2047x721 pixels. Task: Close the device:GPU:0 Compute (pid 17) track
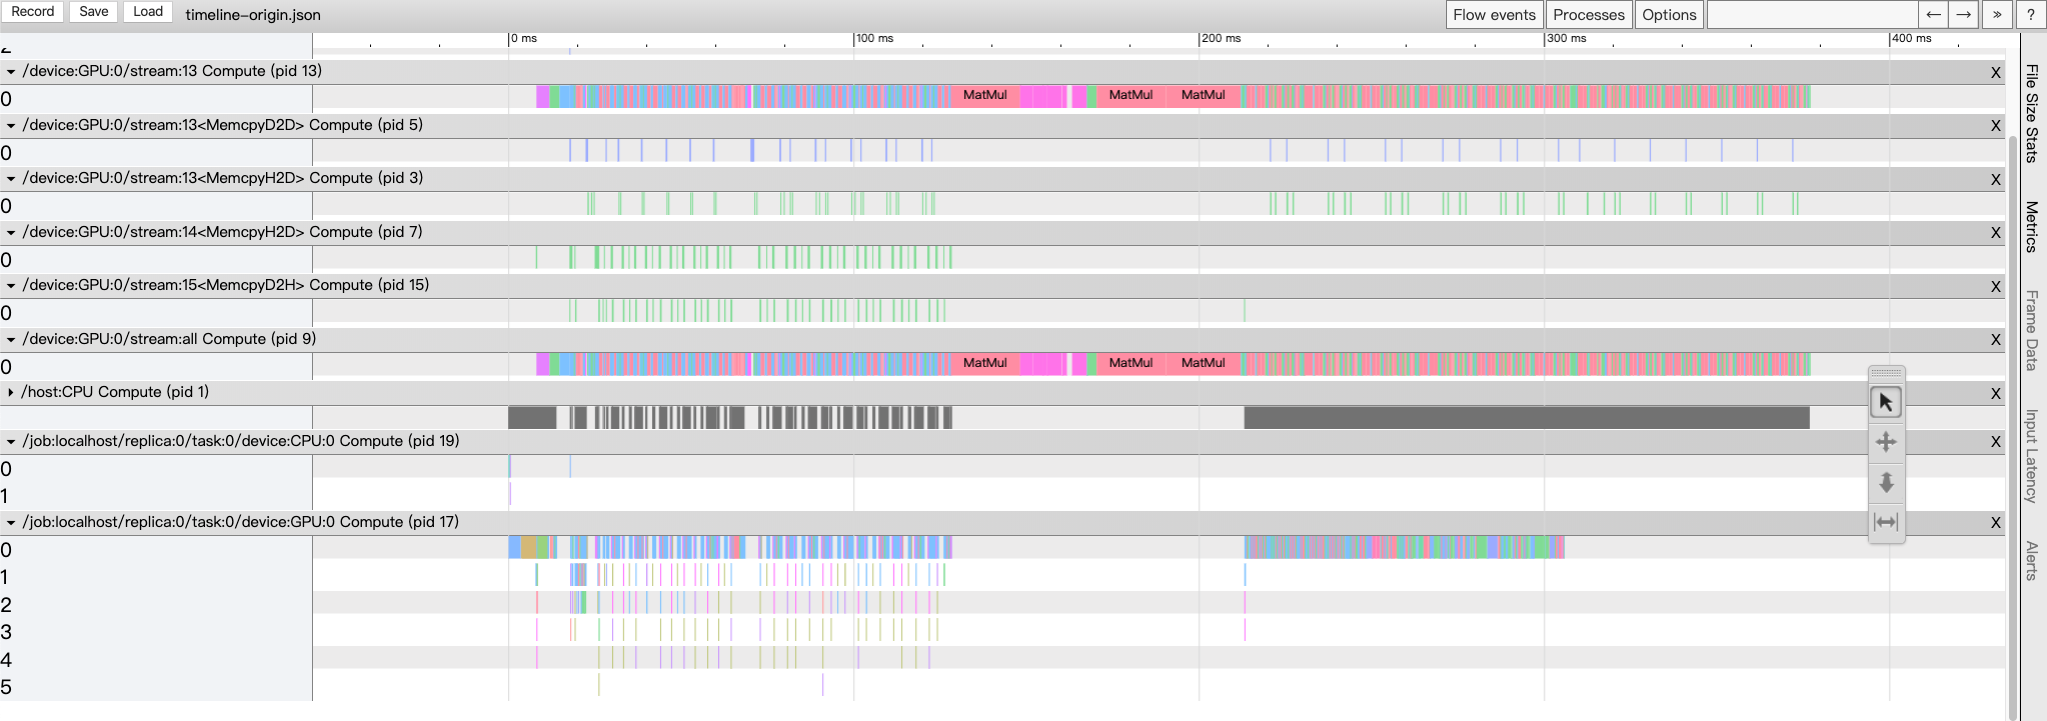[1996, 523]
